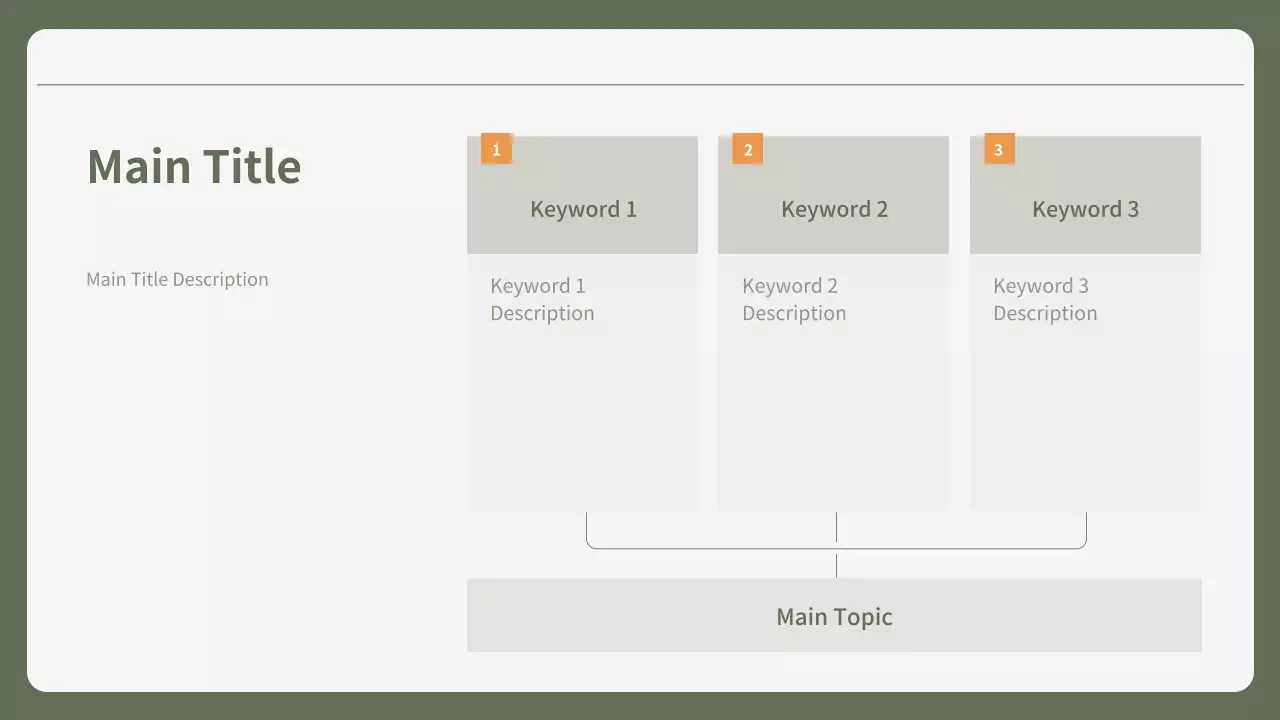Click the bracket connector line joining the columns

tap(710, 548)
